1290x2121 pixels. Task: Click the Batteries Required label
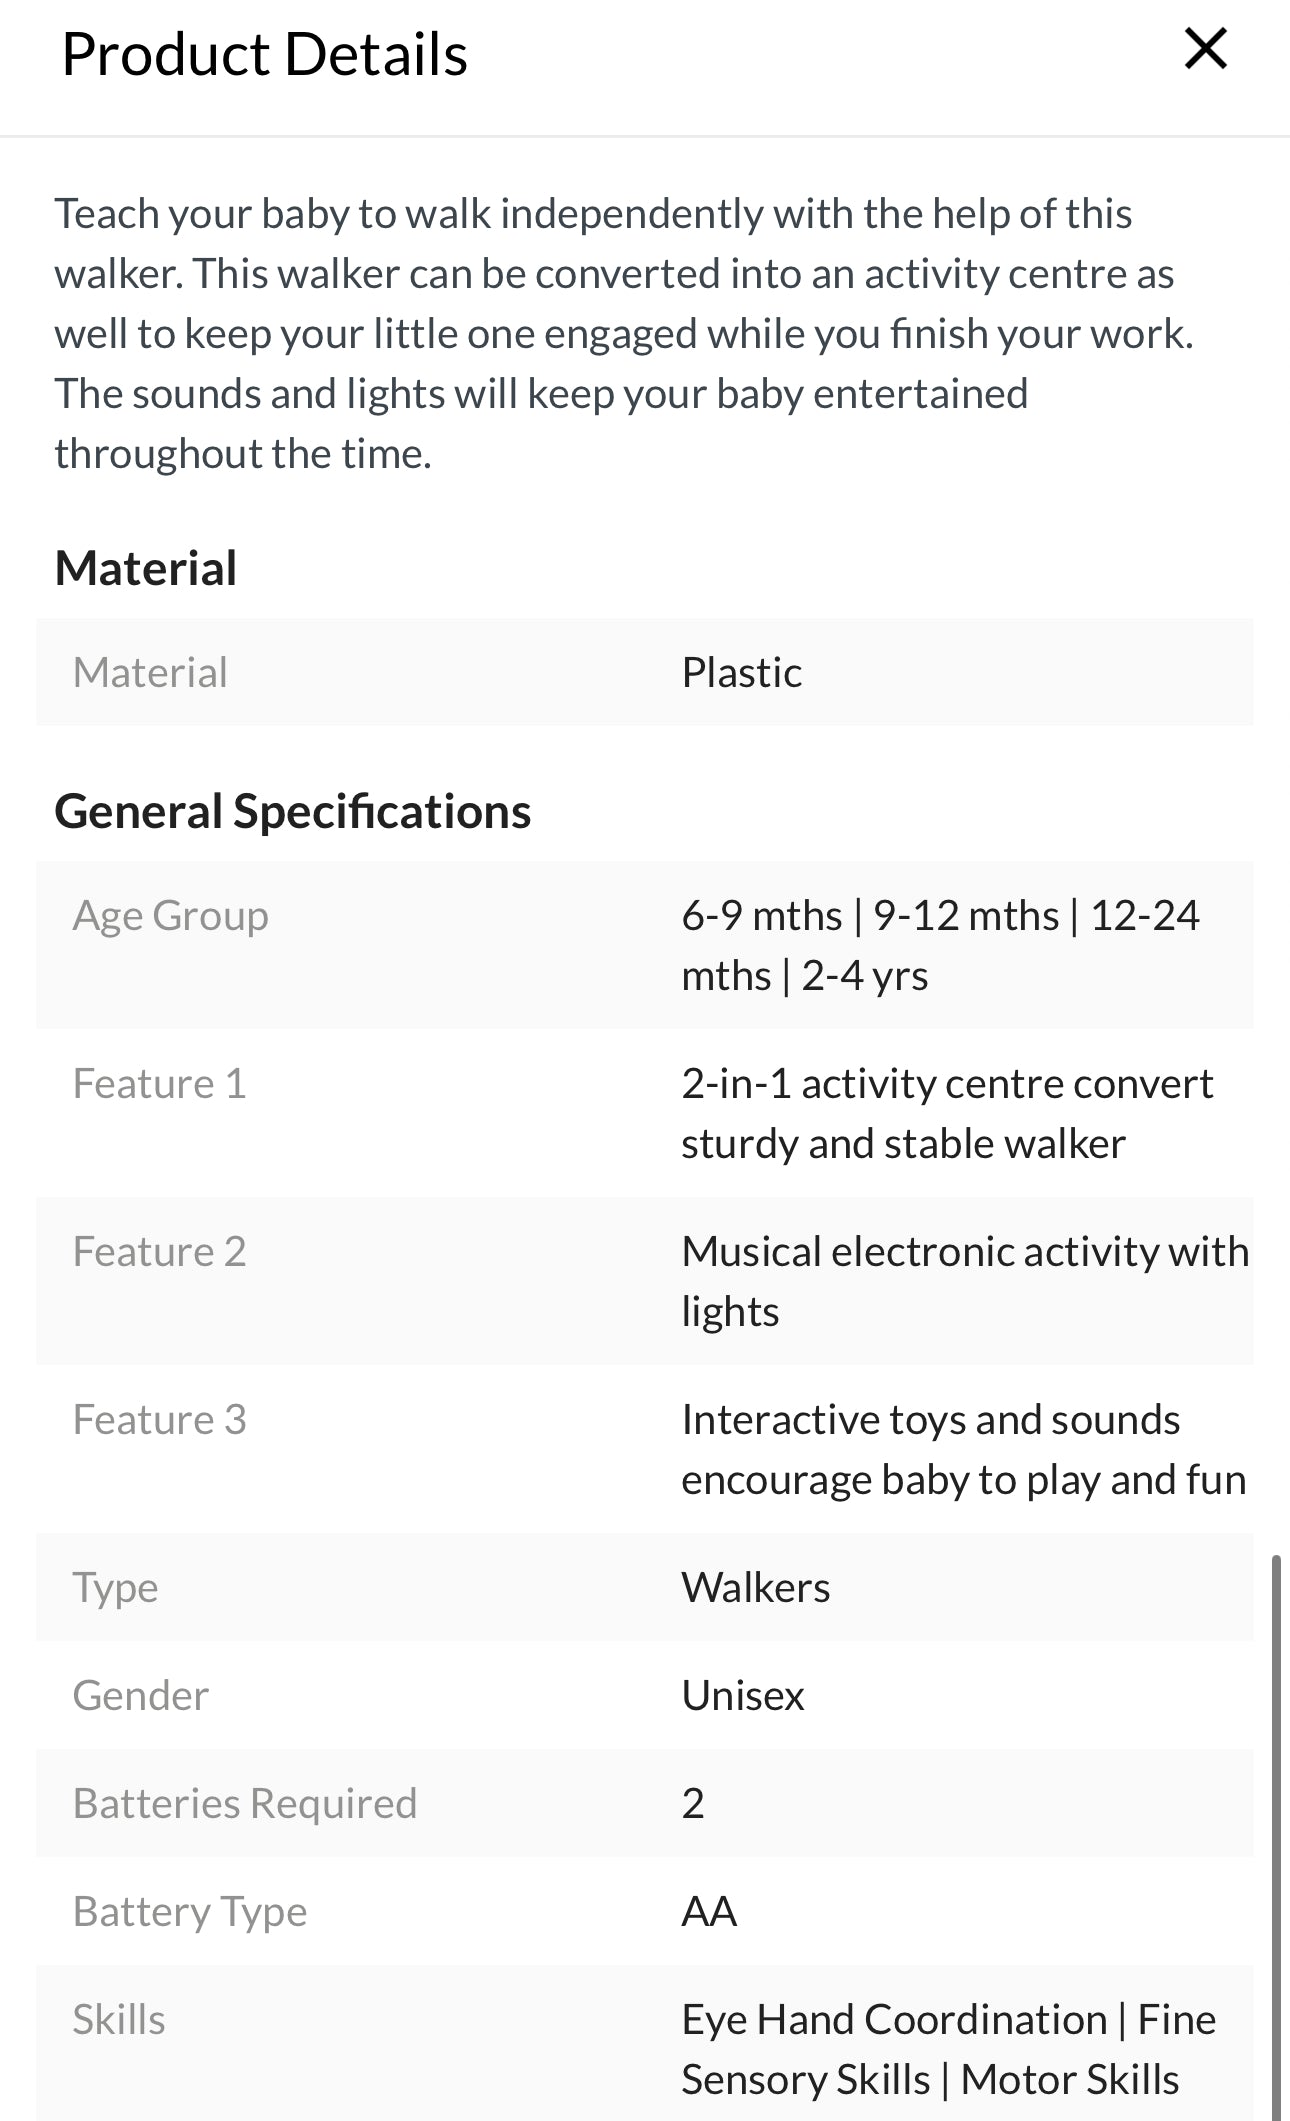244,1804
